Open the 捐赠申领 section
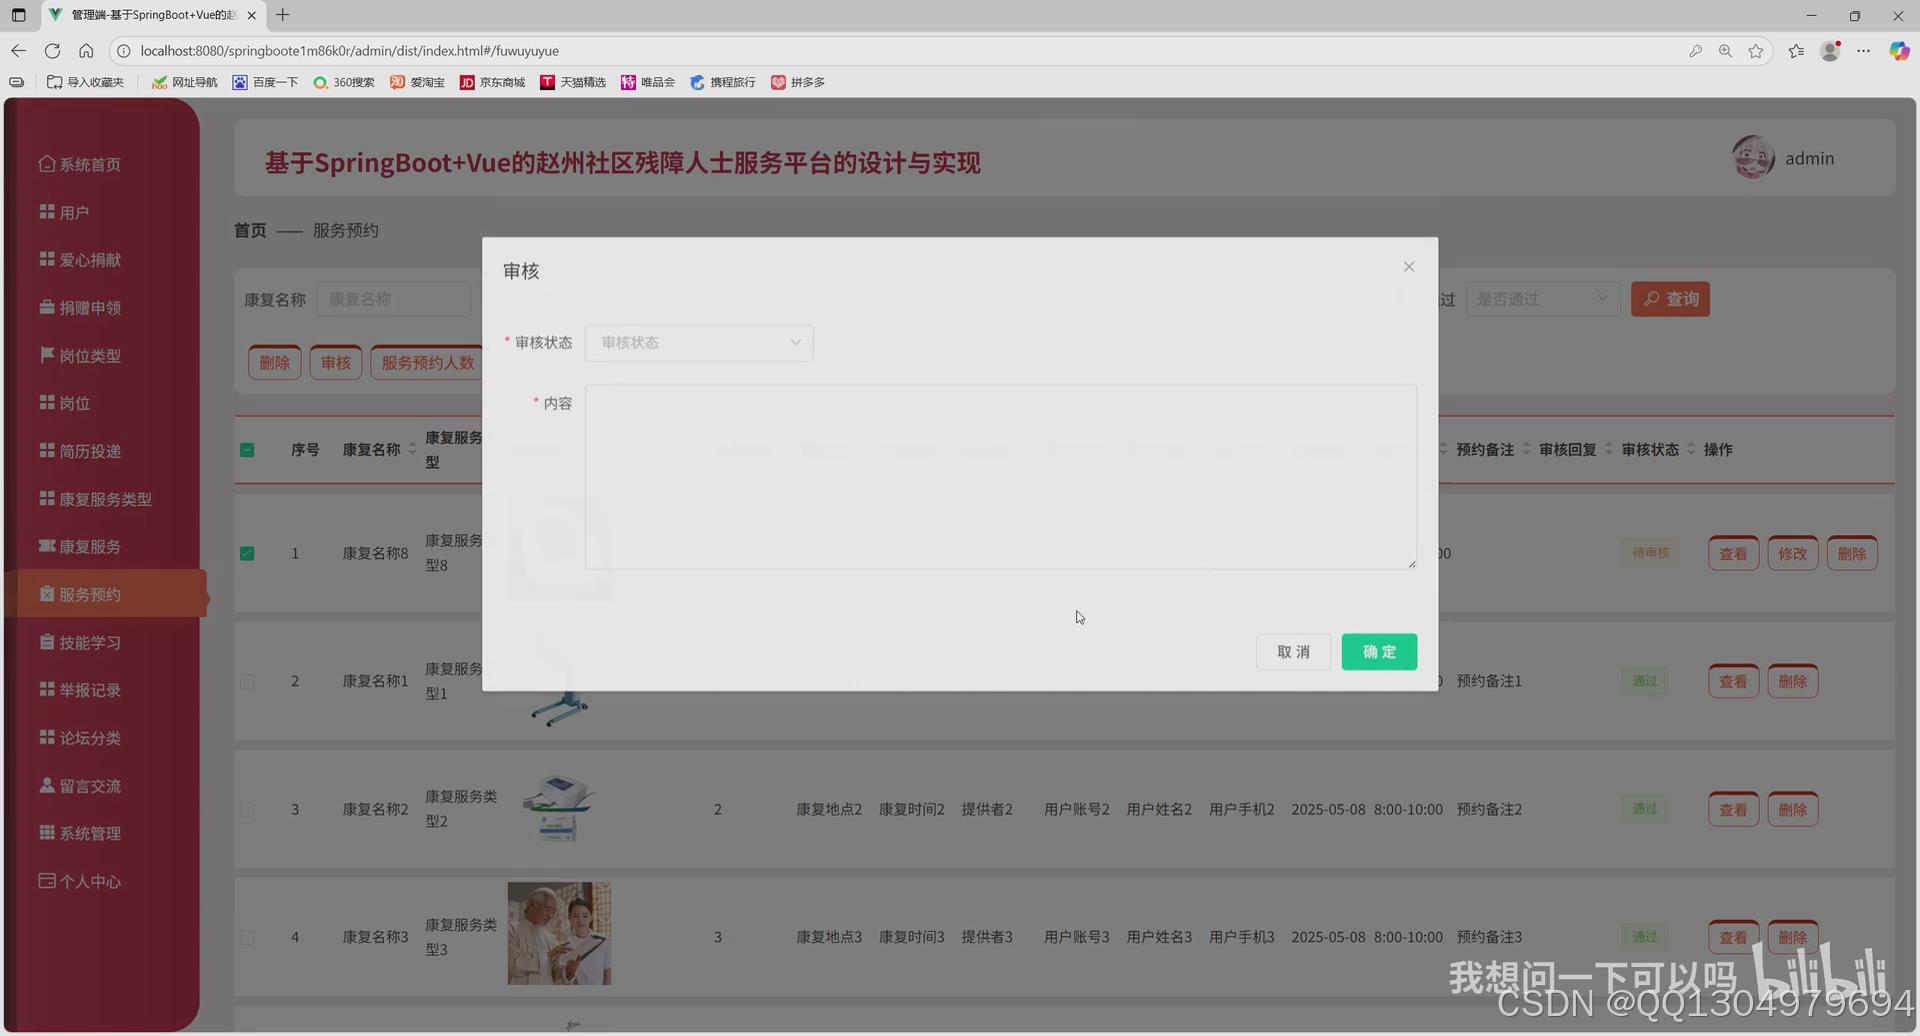Image resolution: width=1920 pixels, height=1036 pixels. (90, 307)
